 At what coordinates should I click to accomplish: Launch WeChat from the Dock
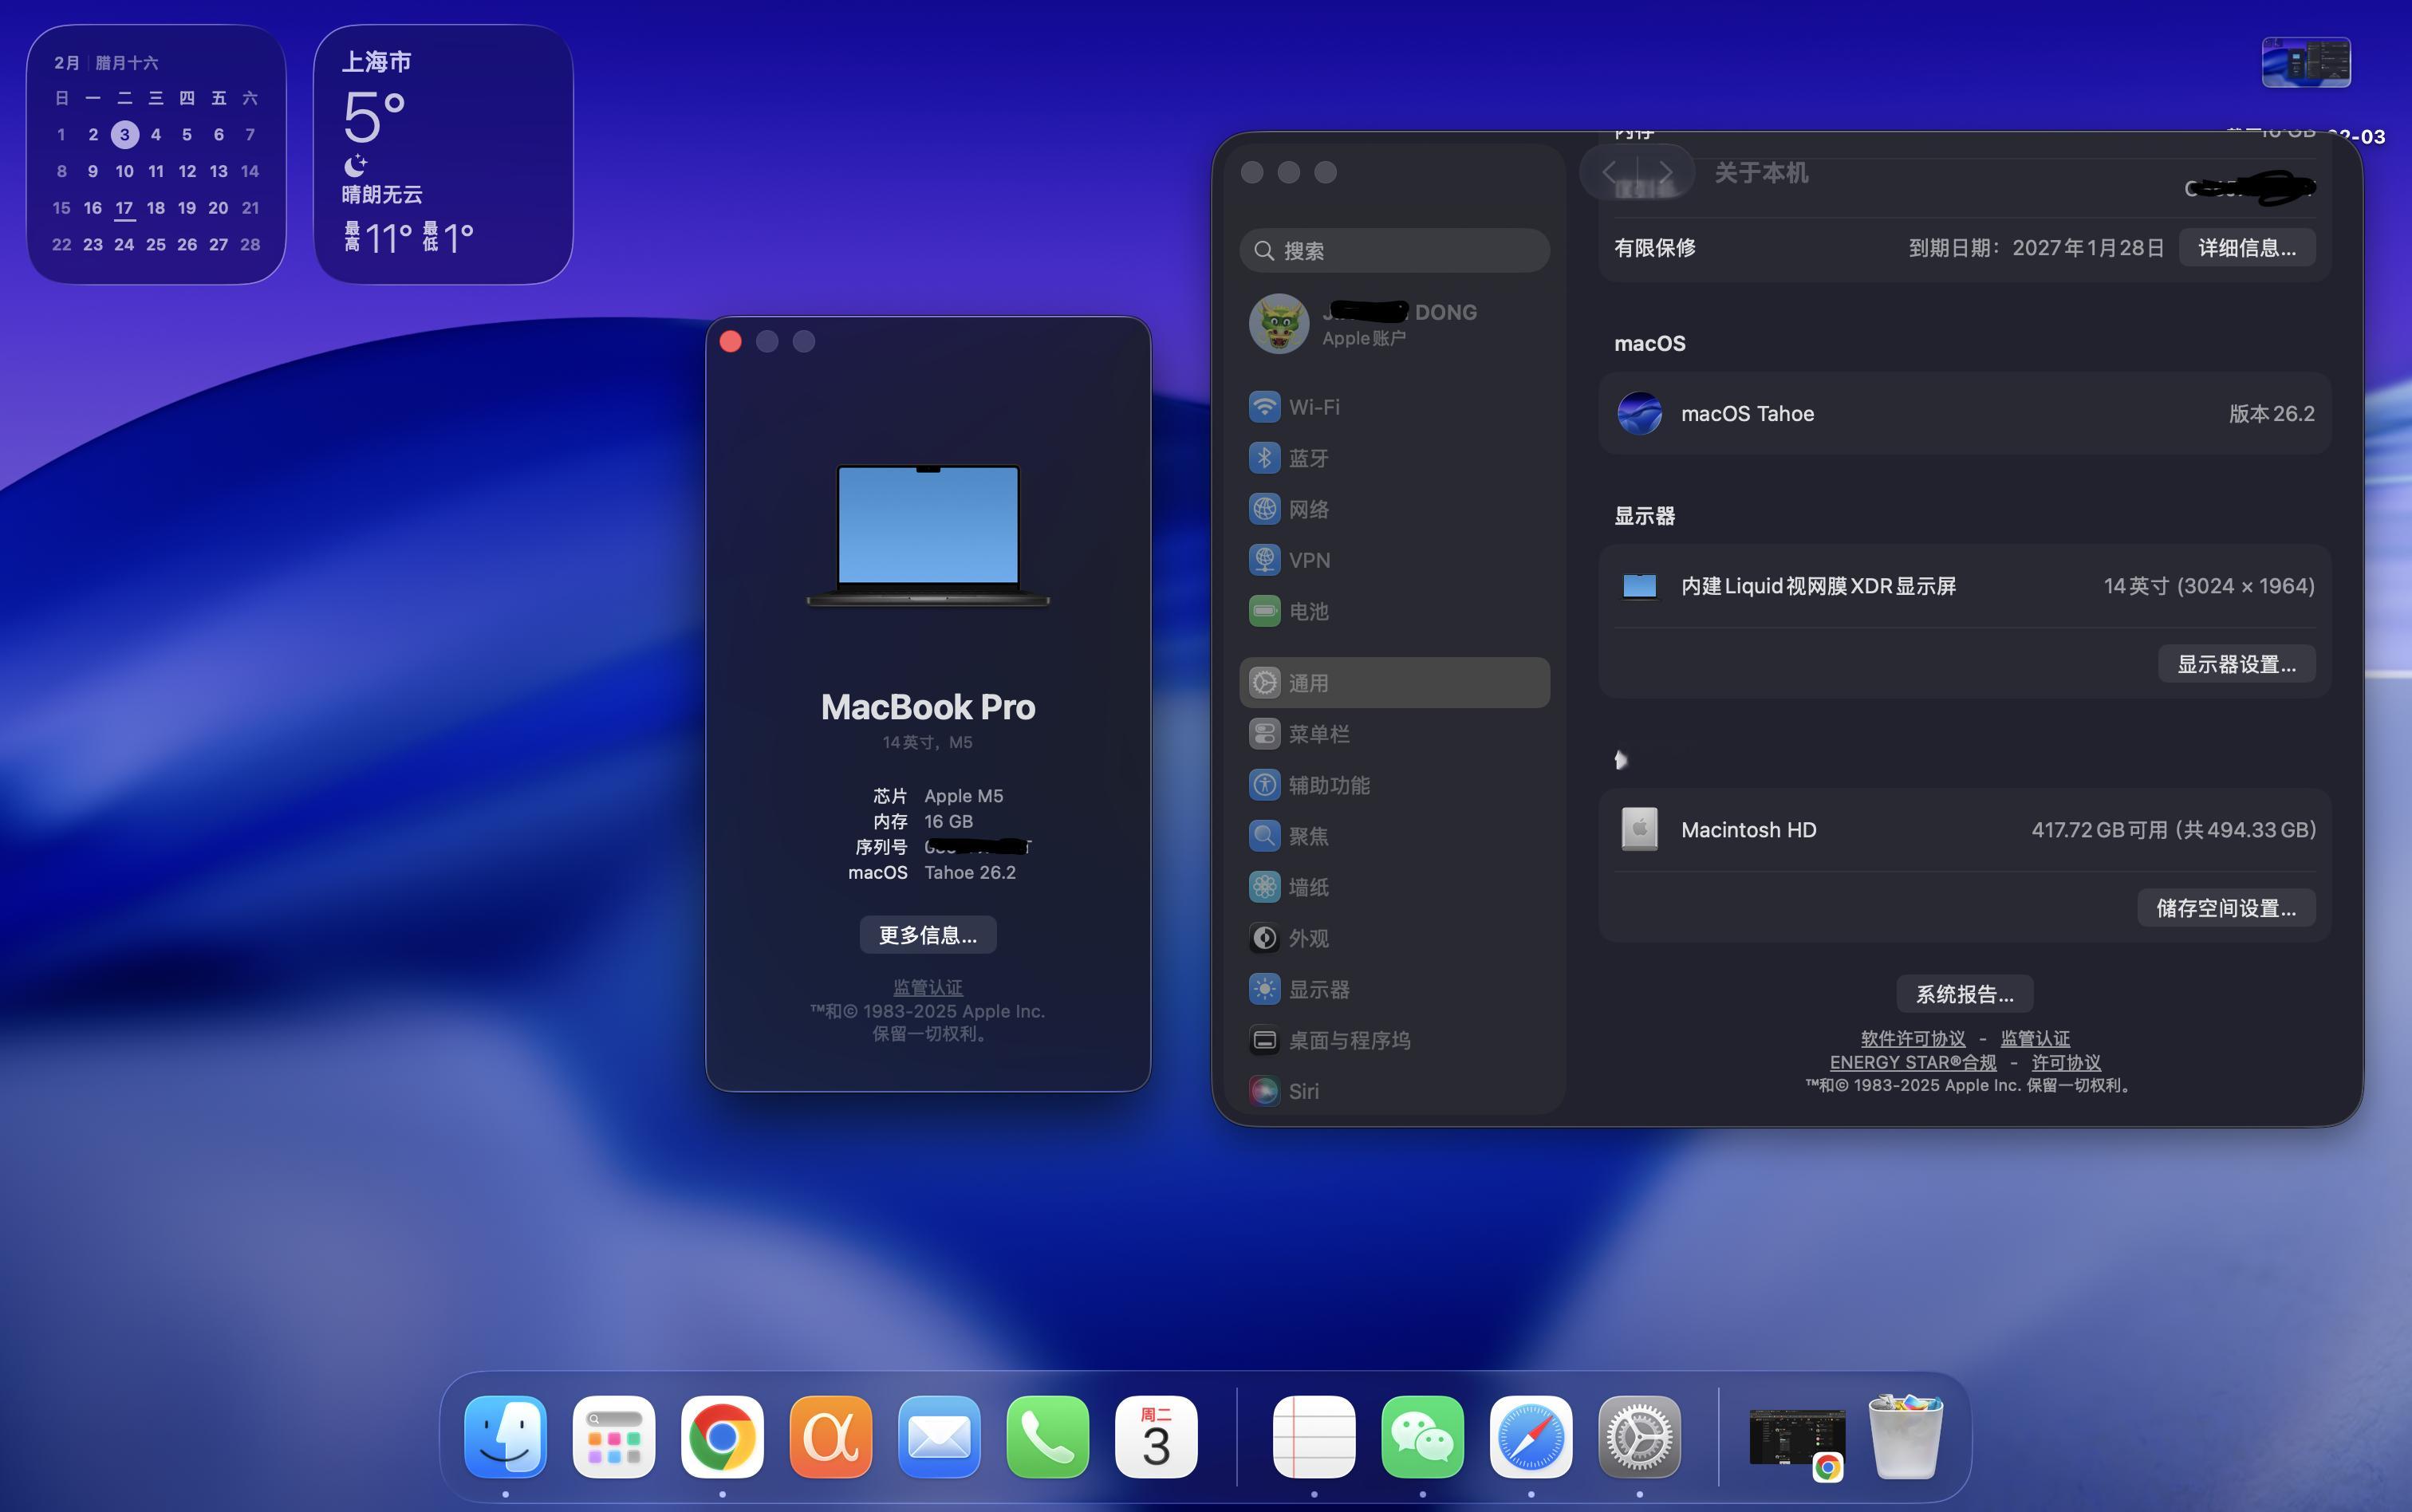point(1422,1437)
